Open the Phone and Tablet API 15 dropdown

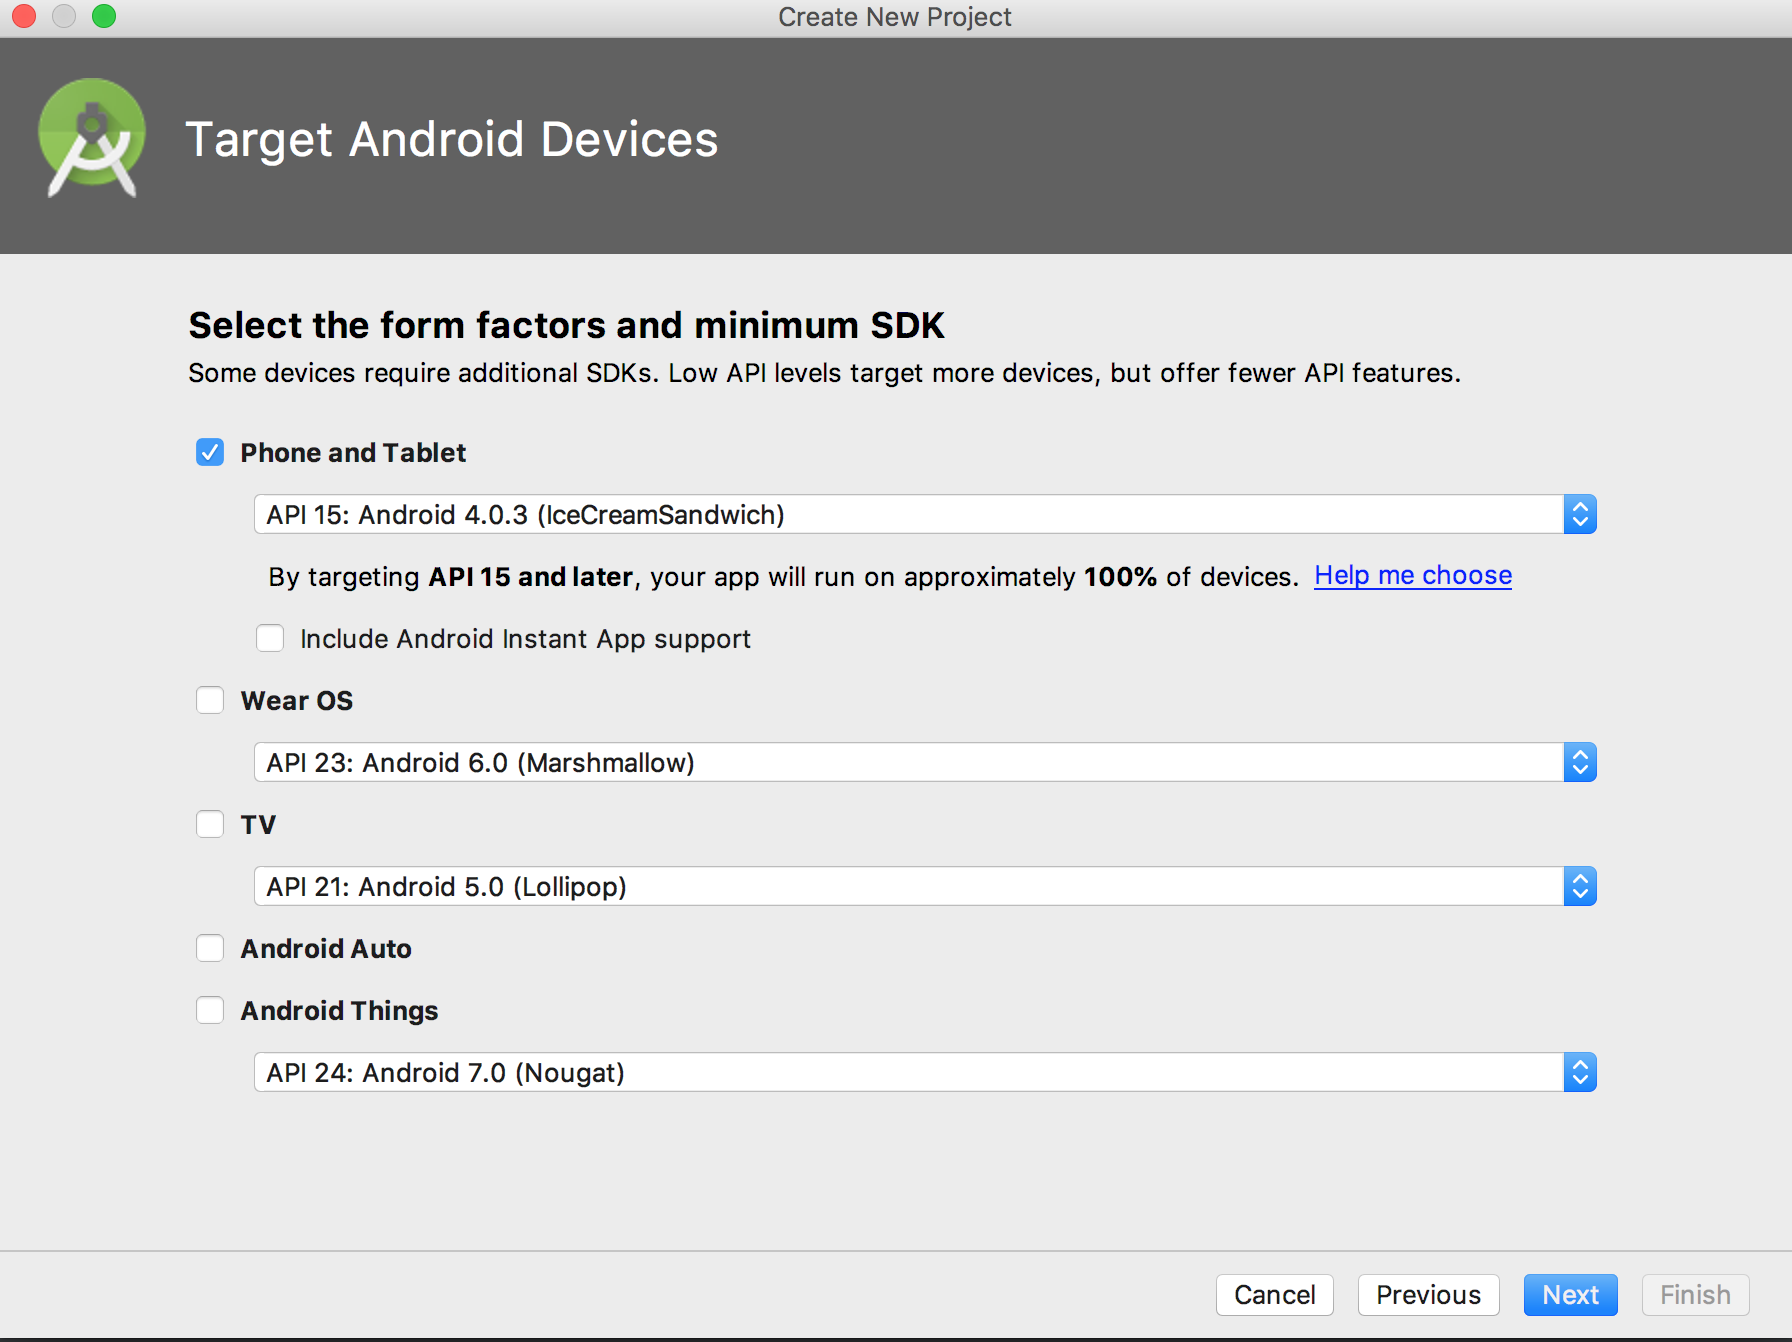coord(908,515)
